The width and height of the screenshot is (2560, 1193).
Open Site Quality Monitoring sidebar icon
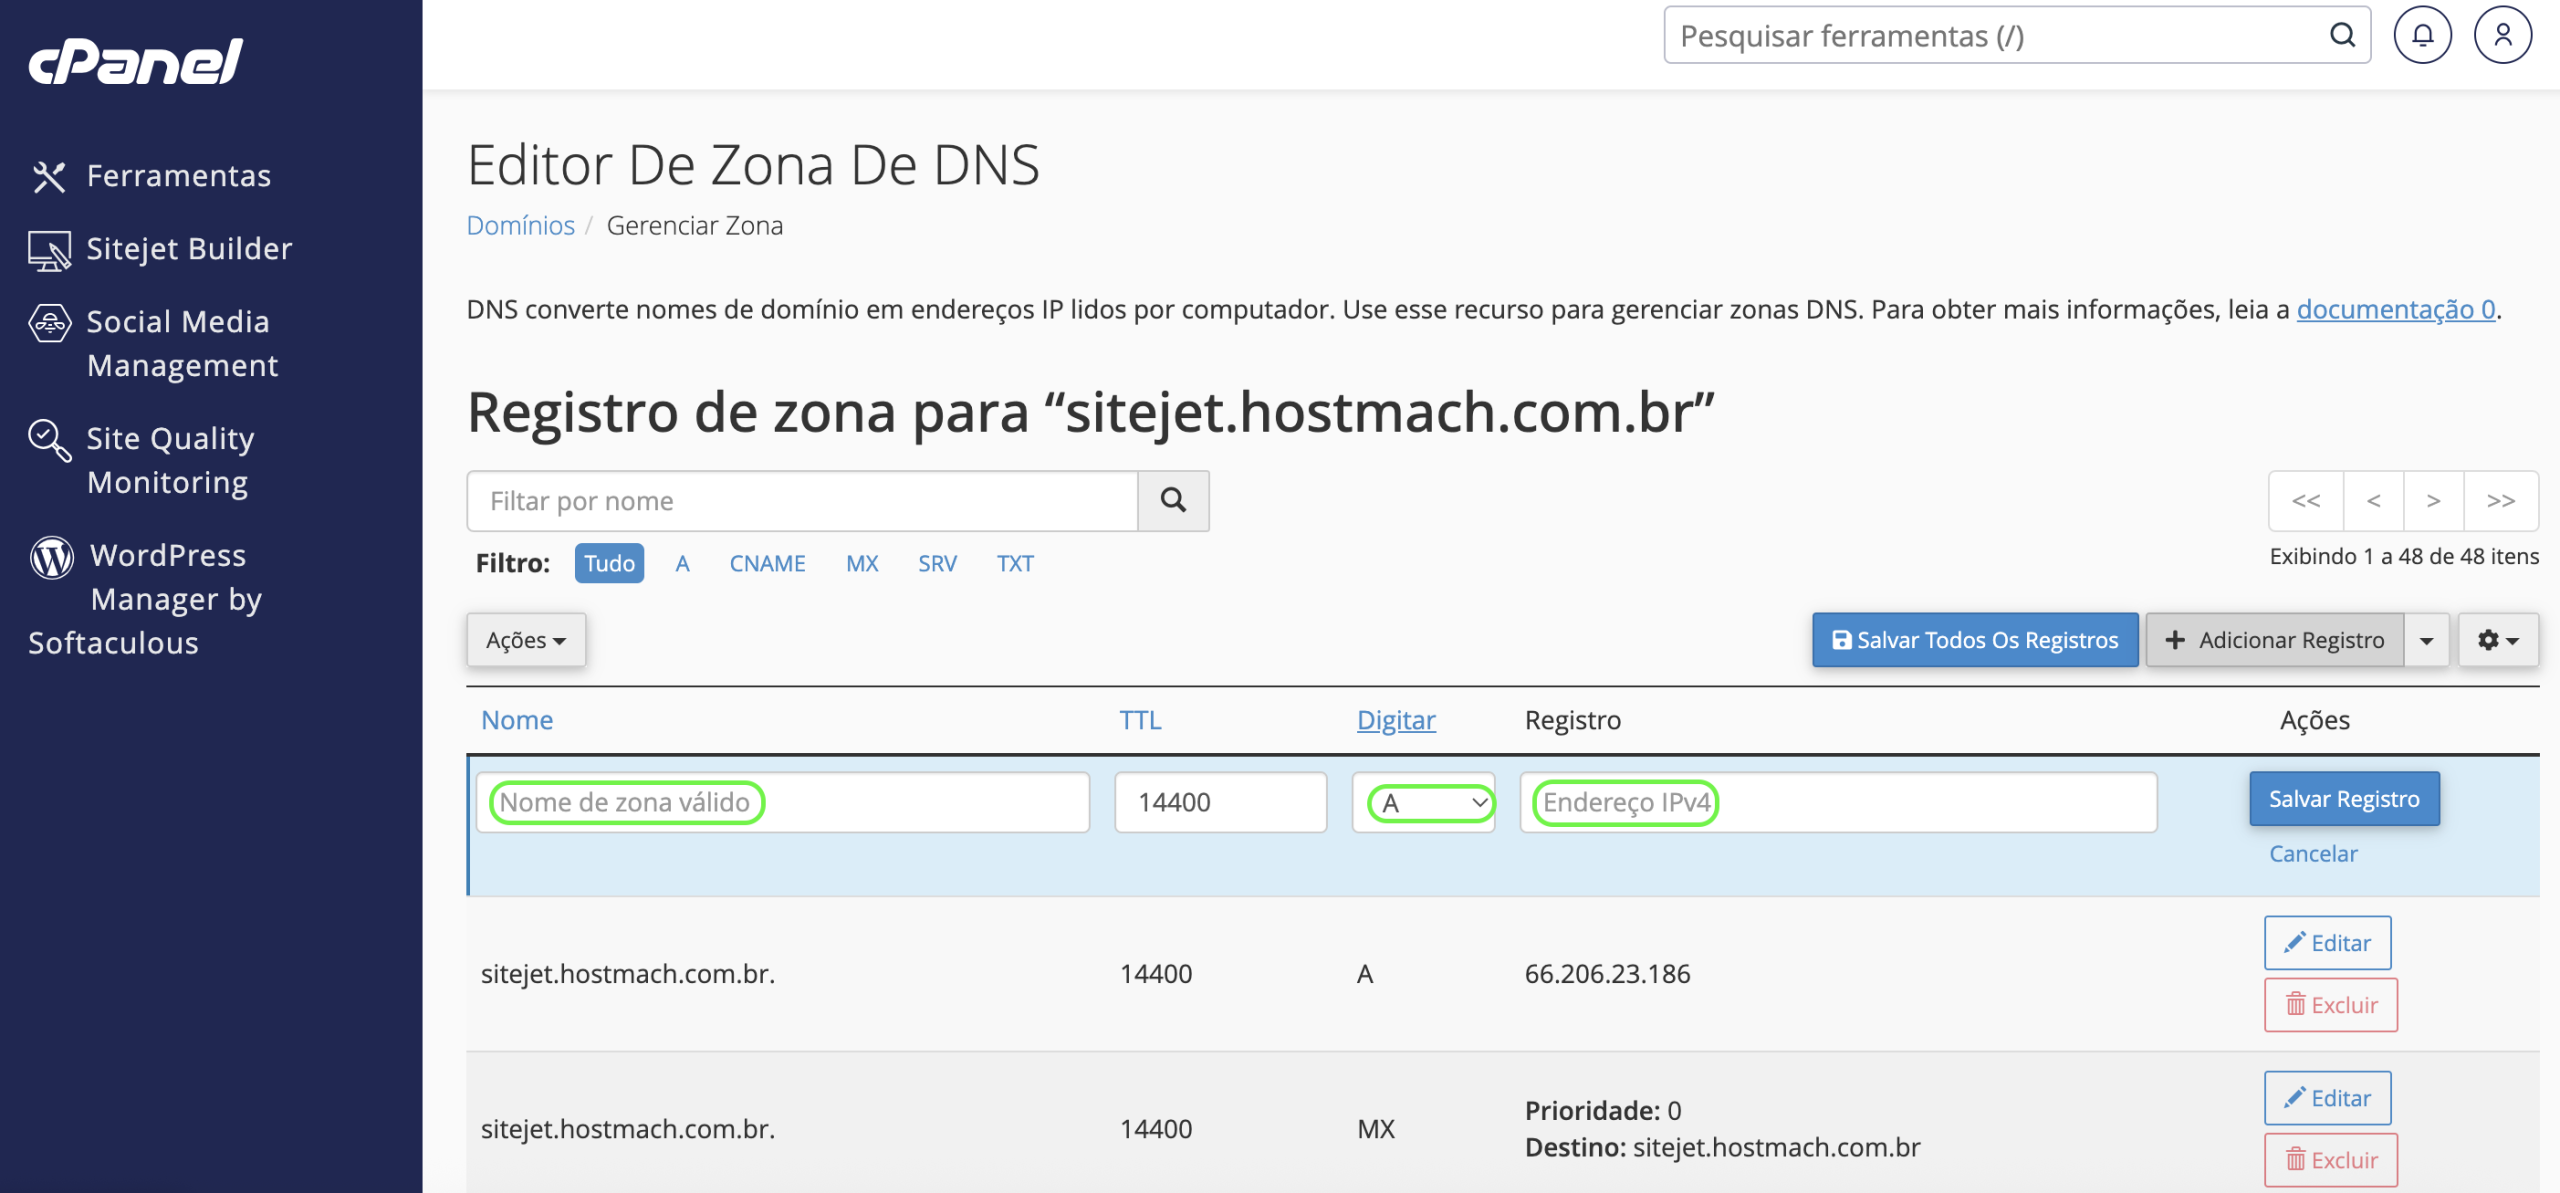pyautogui.click(x=49, y=440)
